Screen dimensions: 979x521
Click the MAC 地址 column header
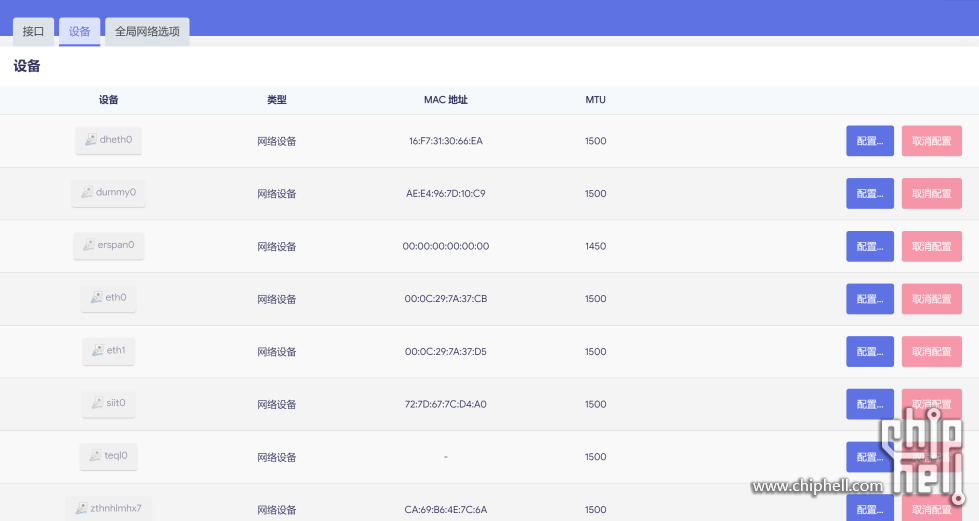tap(446, 99)
